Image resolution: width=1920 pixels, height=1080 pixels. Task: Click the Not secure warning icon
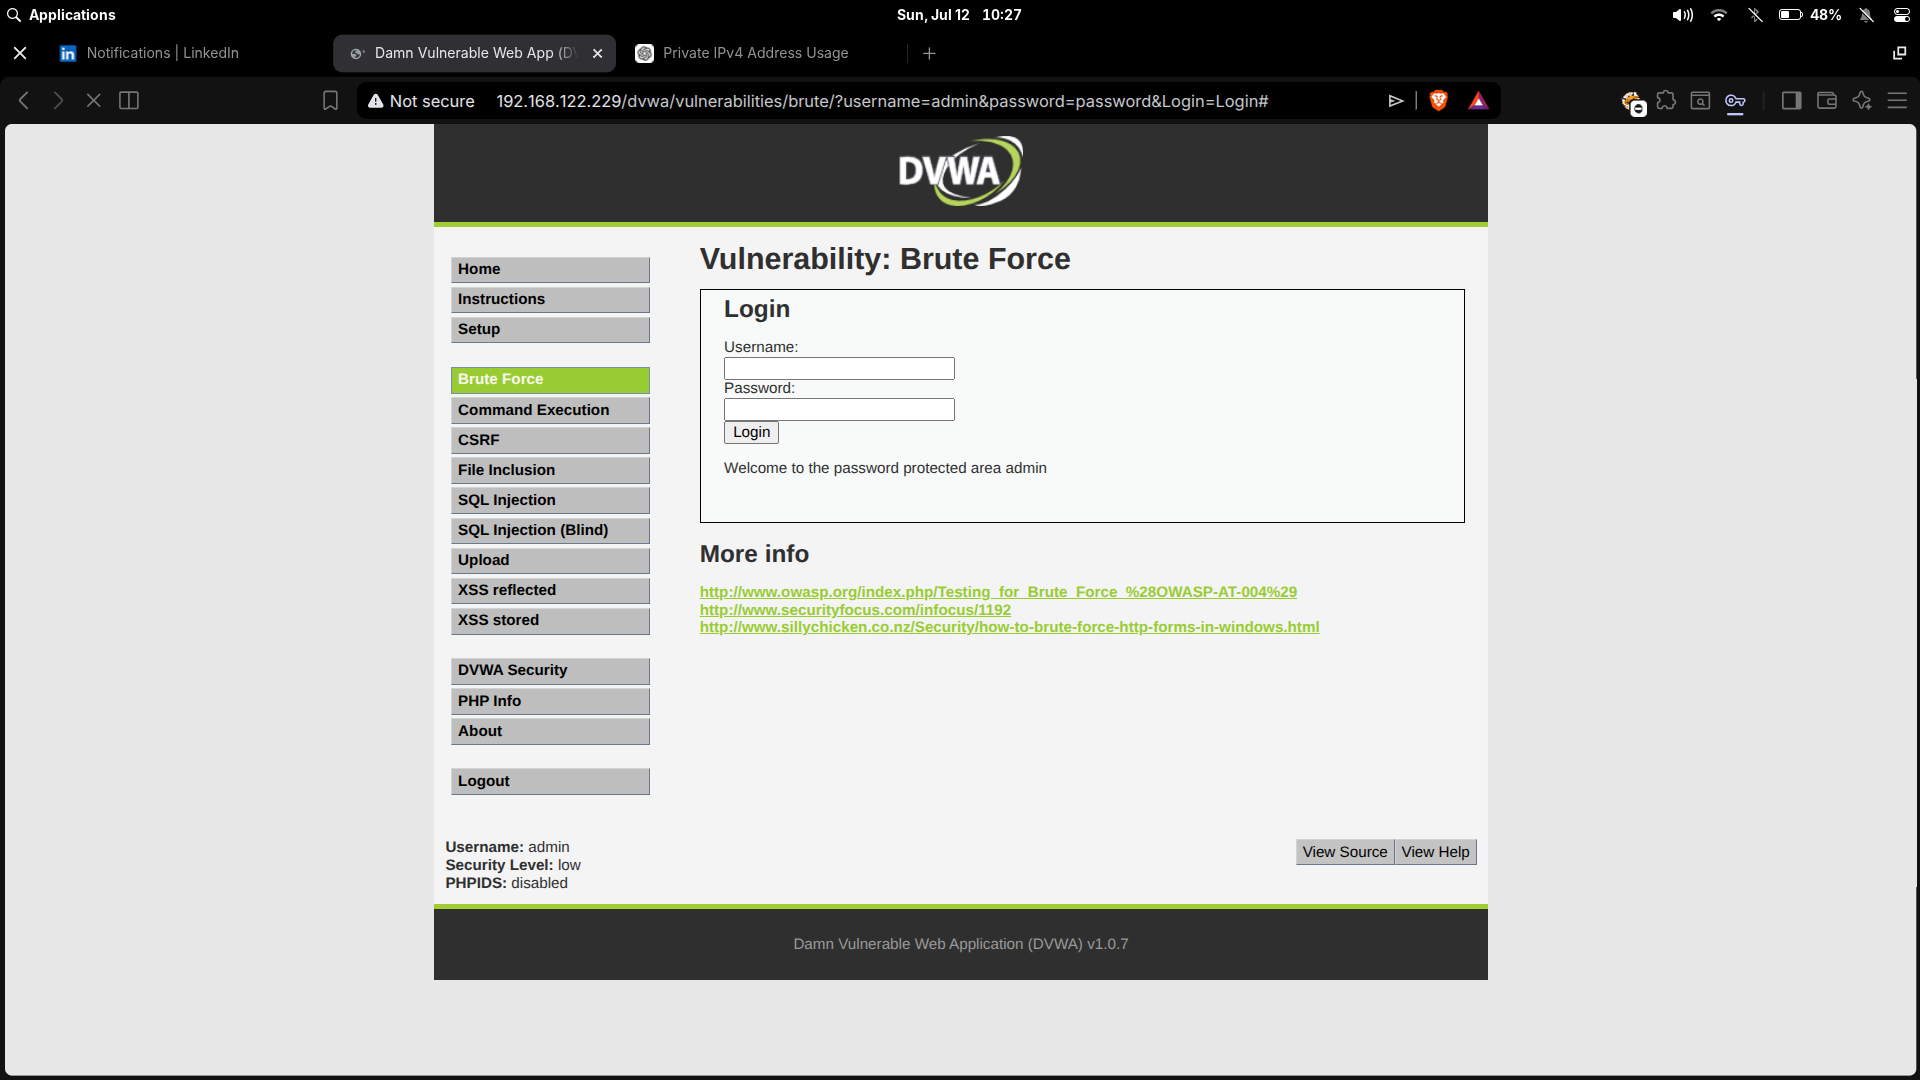click(376, 101)
